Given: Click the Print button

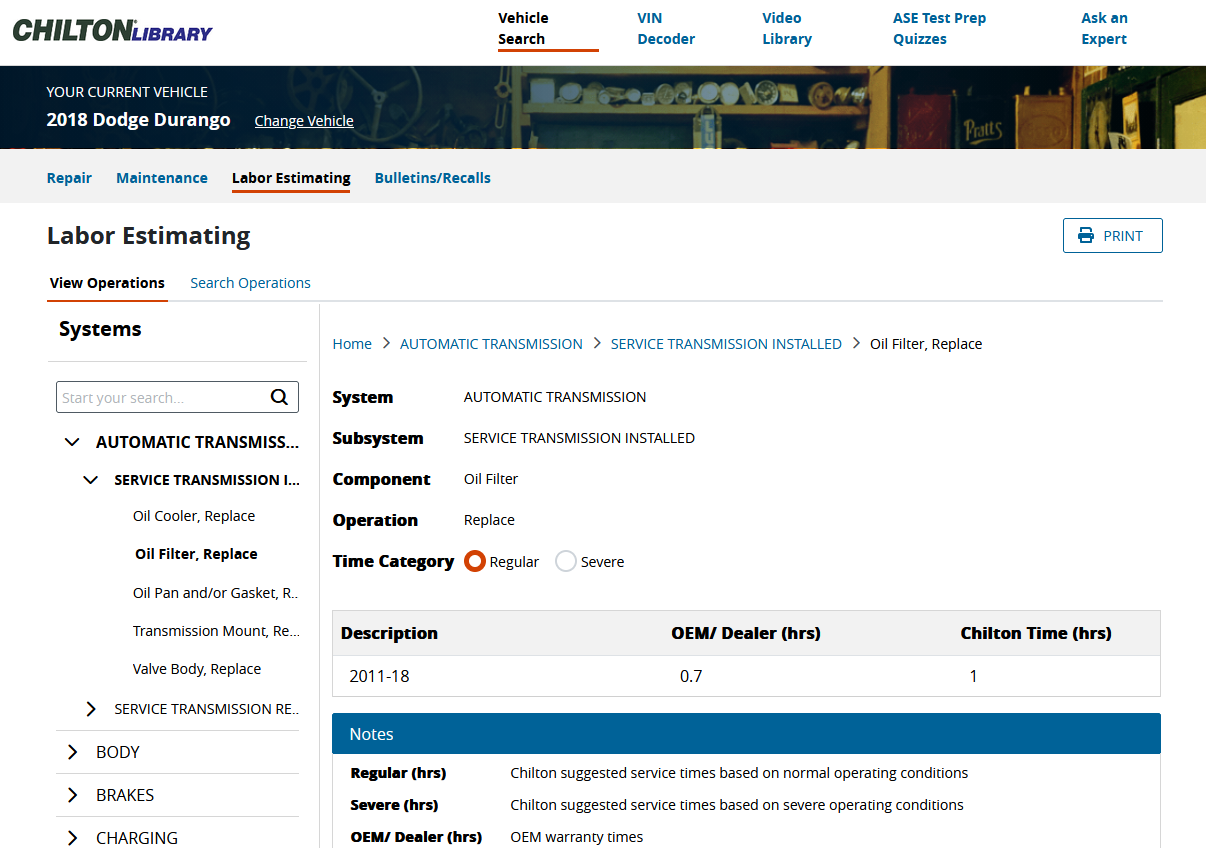Looking at the screenshot, I should point(1112,236).
